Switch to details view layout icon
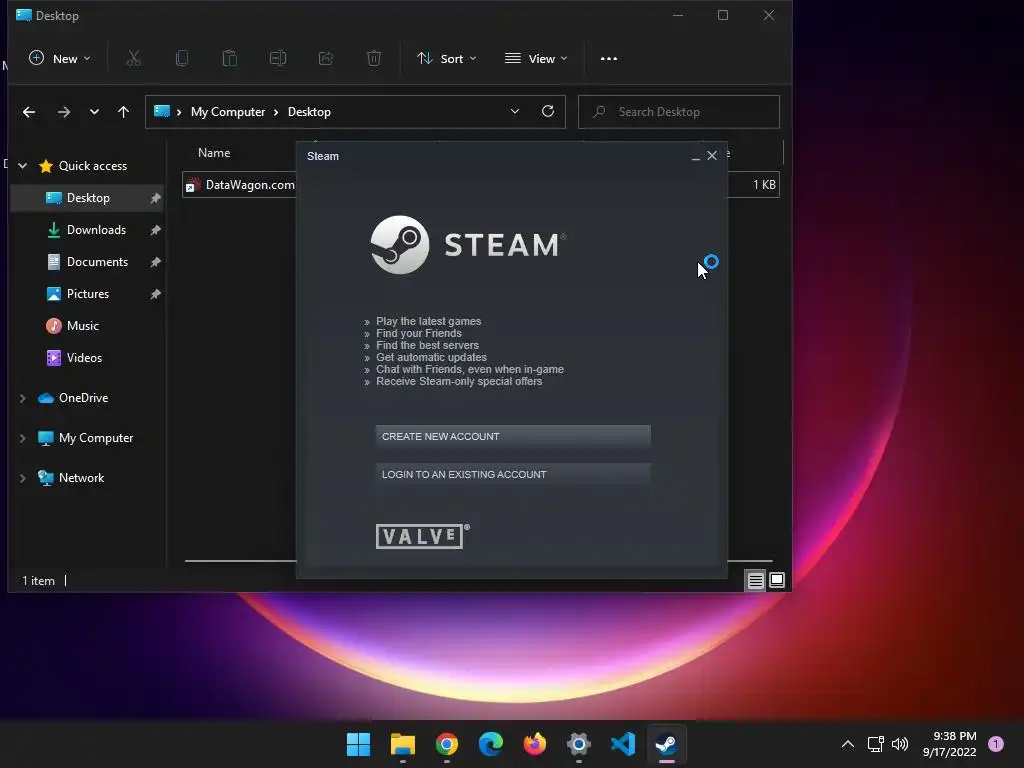 pos(756,580)
